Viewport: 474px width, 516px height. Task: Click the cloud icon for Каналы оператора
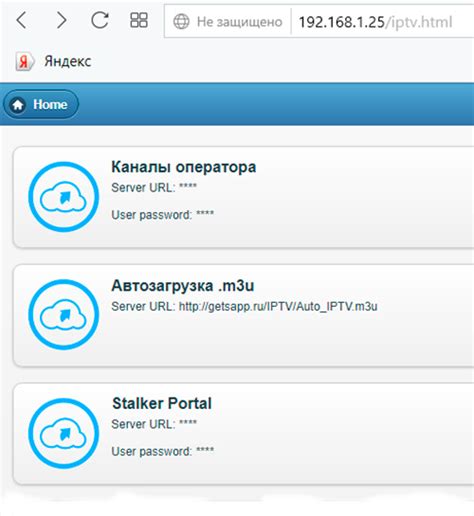tap(63, 197)
